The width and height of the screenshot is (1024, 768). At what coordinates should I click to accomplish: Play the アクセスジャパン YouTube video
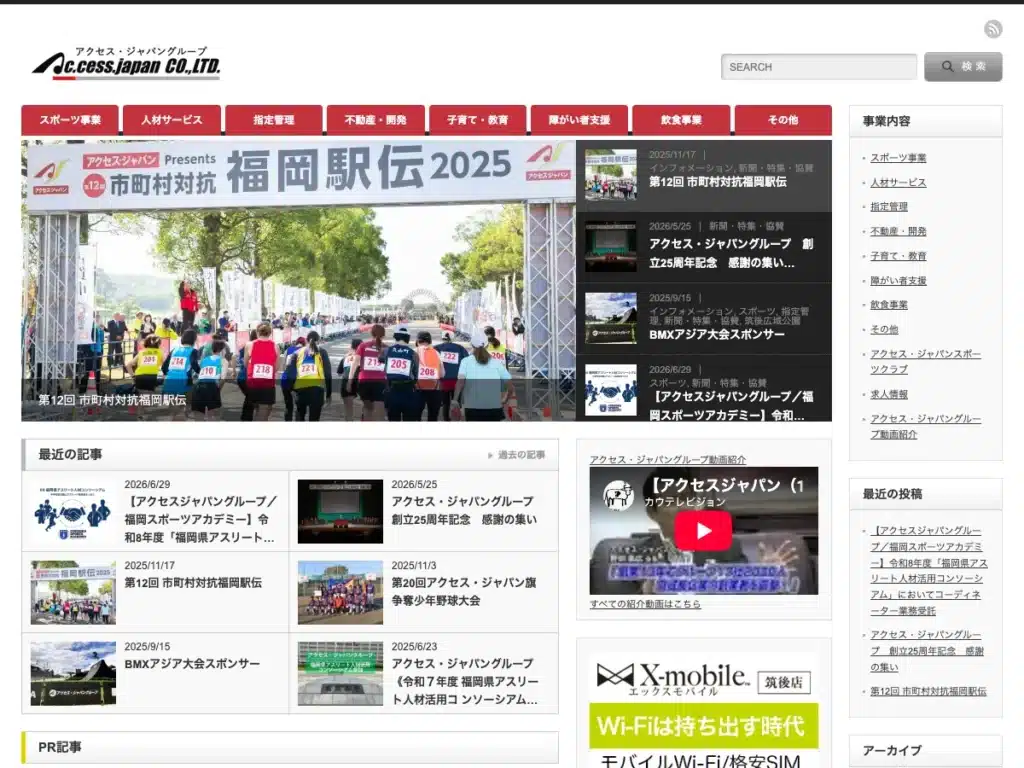(x=703, y=530)
